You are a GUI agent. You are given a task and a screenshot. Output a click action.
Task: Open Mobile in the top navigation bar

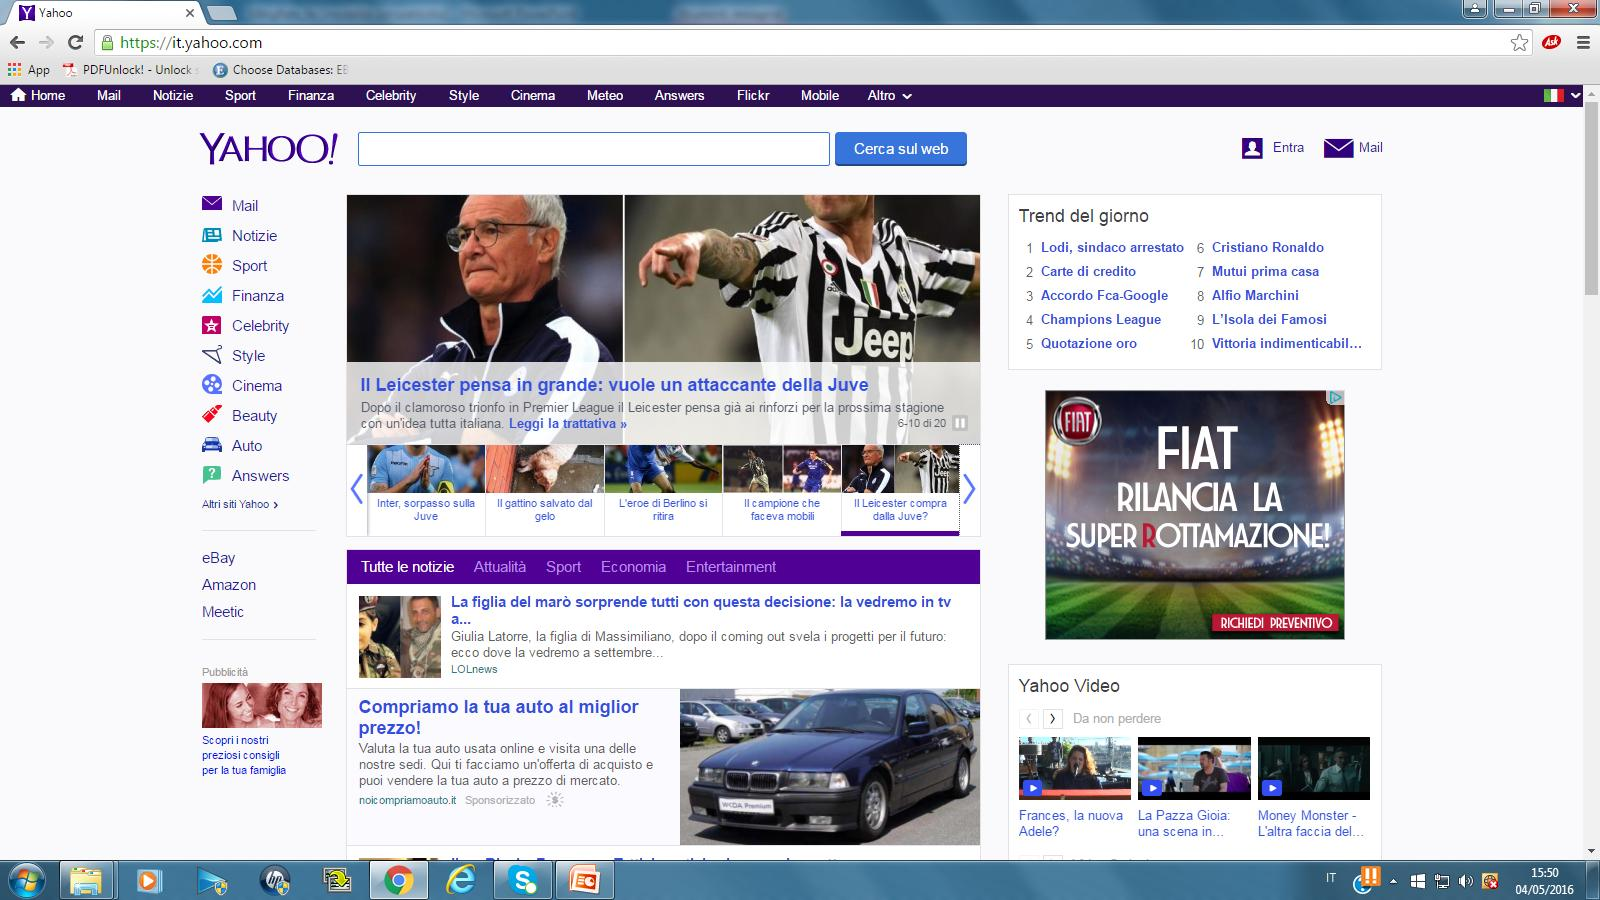point(820,96)
